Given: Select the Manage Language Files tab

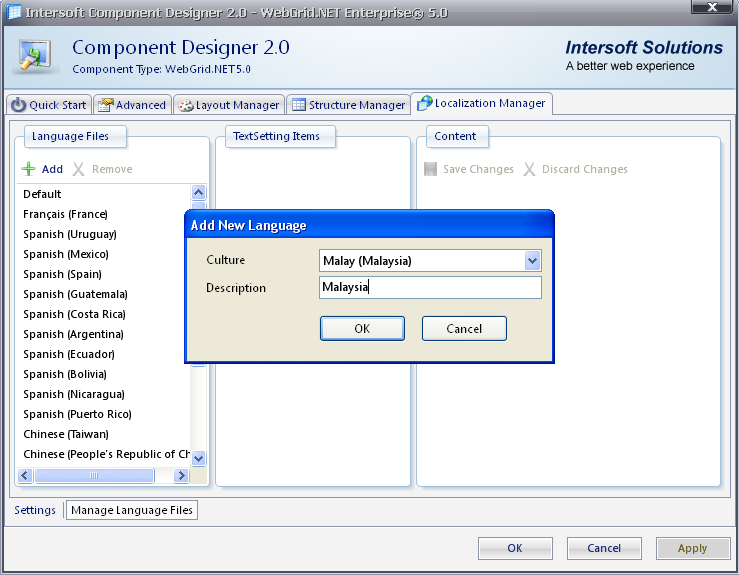Looking at the screenshot, I should click(132, 510).
